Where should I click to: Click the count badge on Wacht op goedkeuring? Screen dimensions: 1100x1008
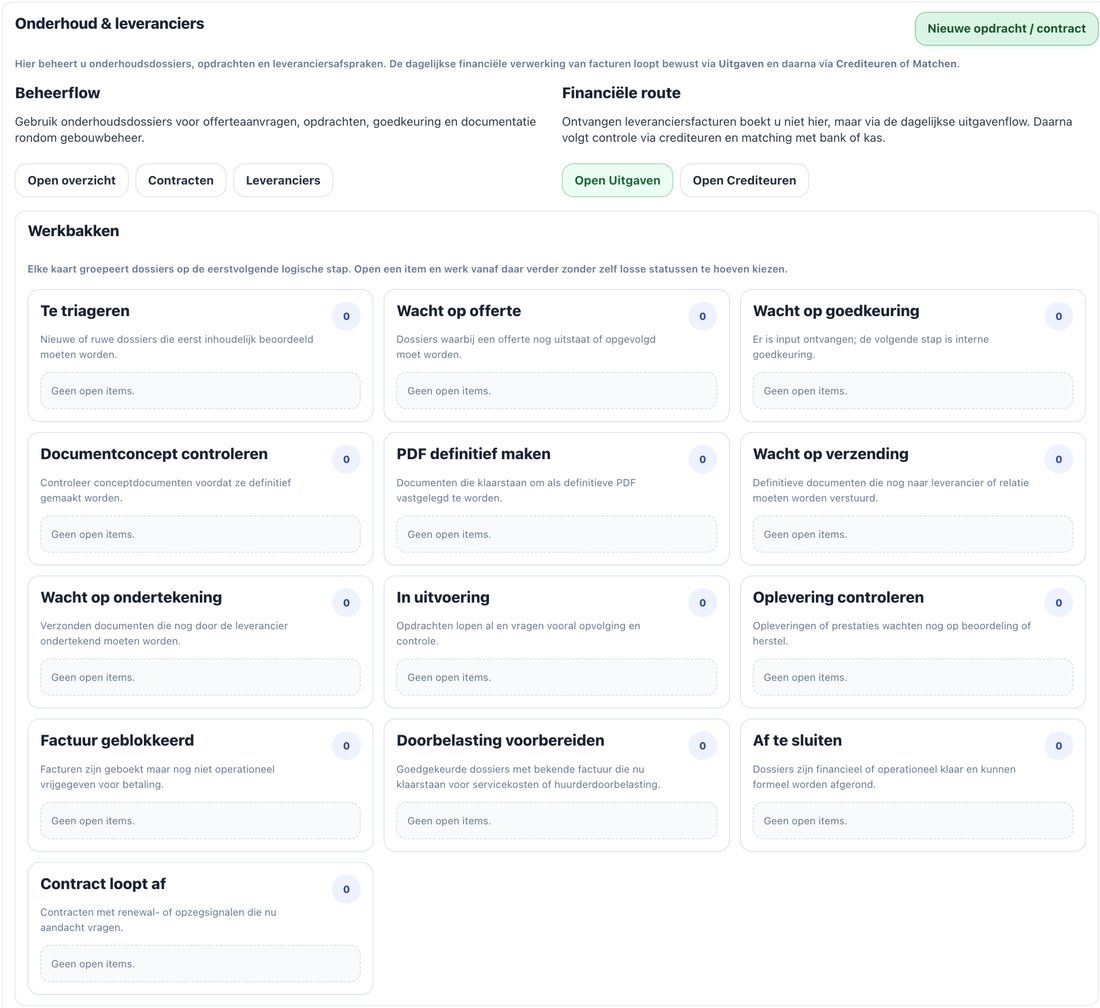click(1059, 316)
